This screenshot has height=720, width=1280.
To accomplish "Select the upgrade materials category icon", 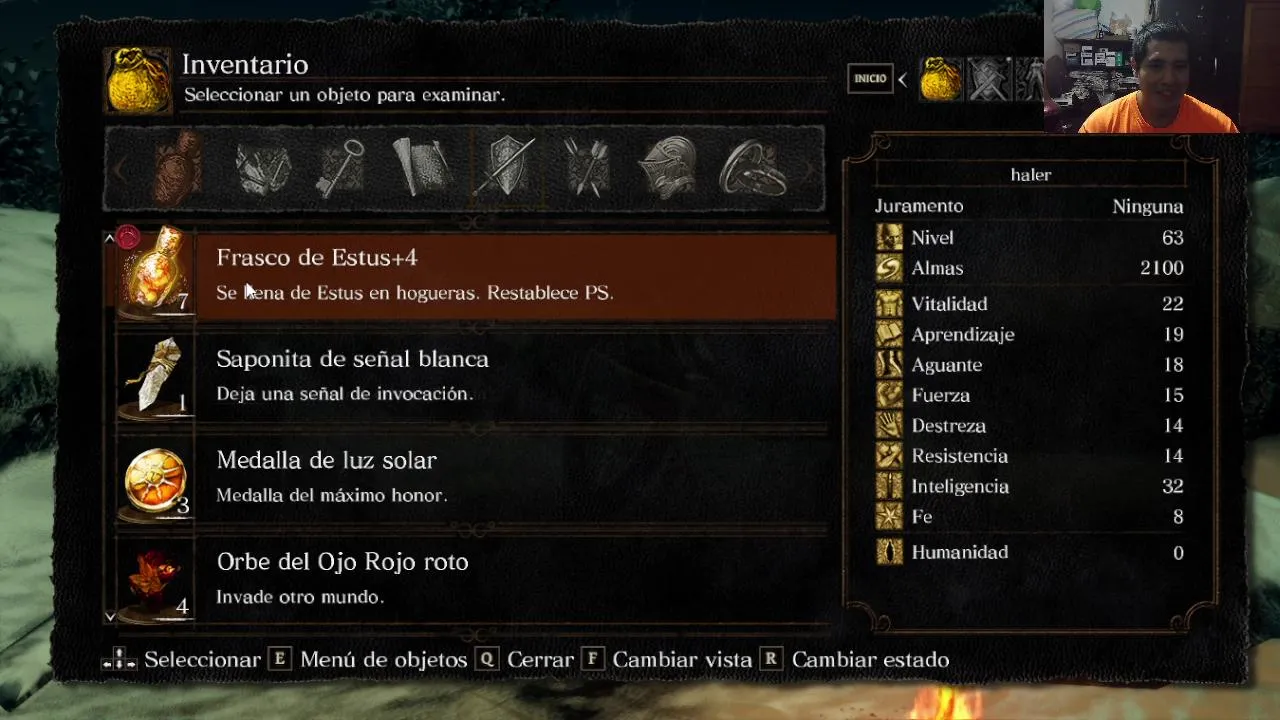I will coord(261,167).
